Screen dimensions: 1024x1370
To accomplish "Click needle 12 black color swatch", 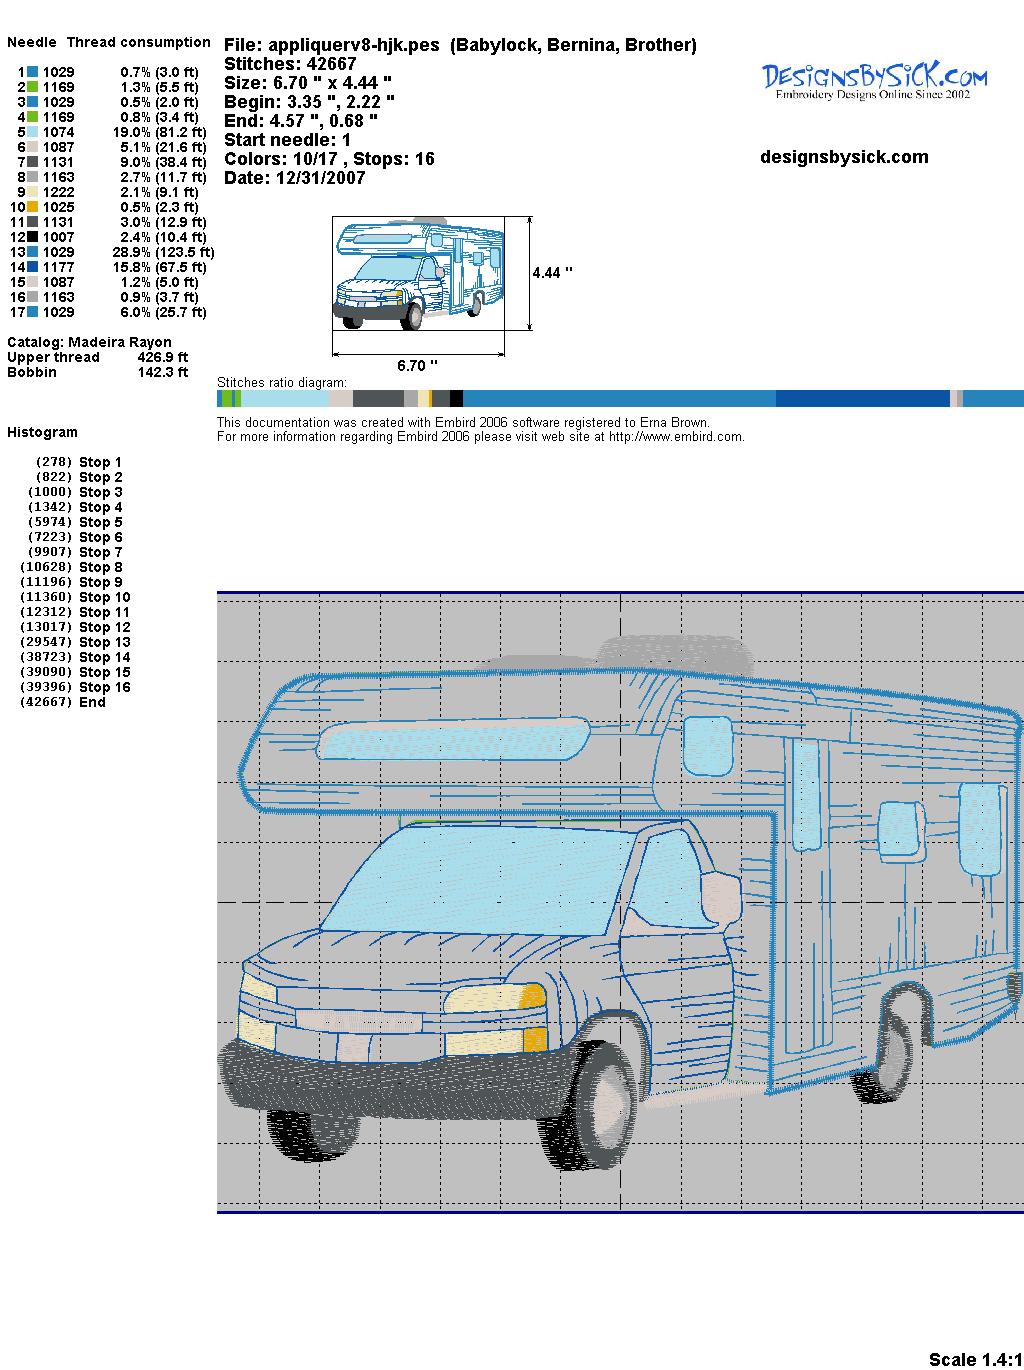I will [x=33, y=237].
